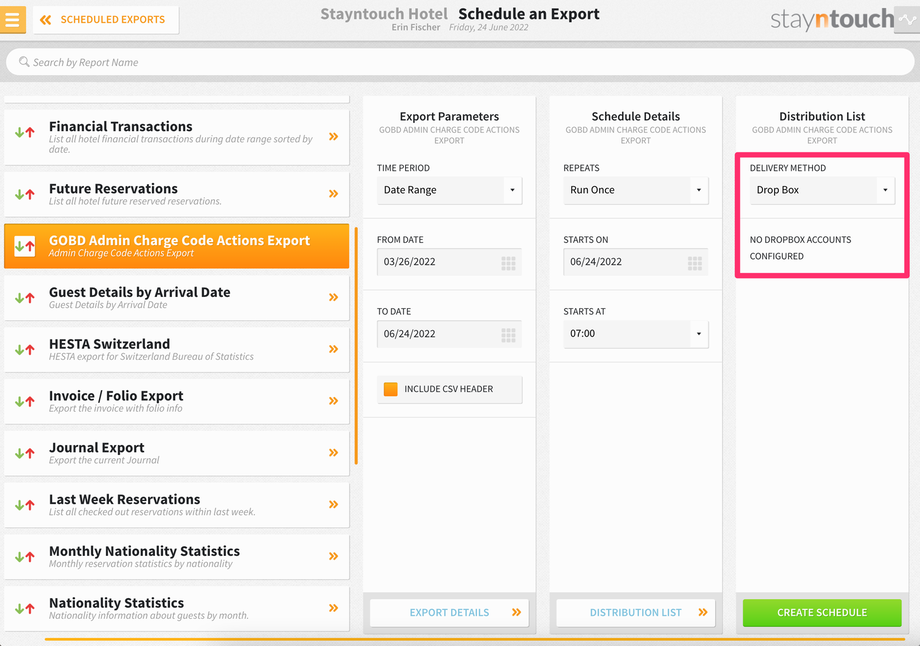Image resolution: width=920 pixels, height=646 pixels.
Task: Click the HESTA Switzerland arrows icon
Action: [x=25, y=350]
